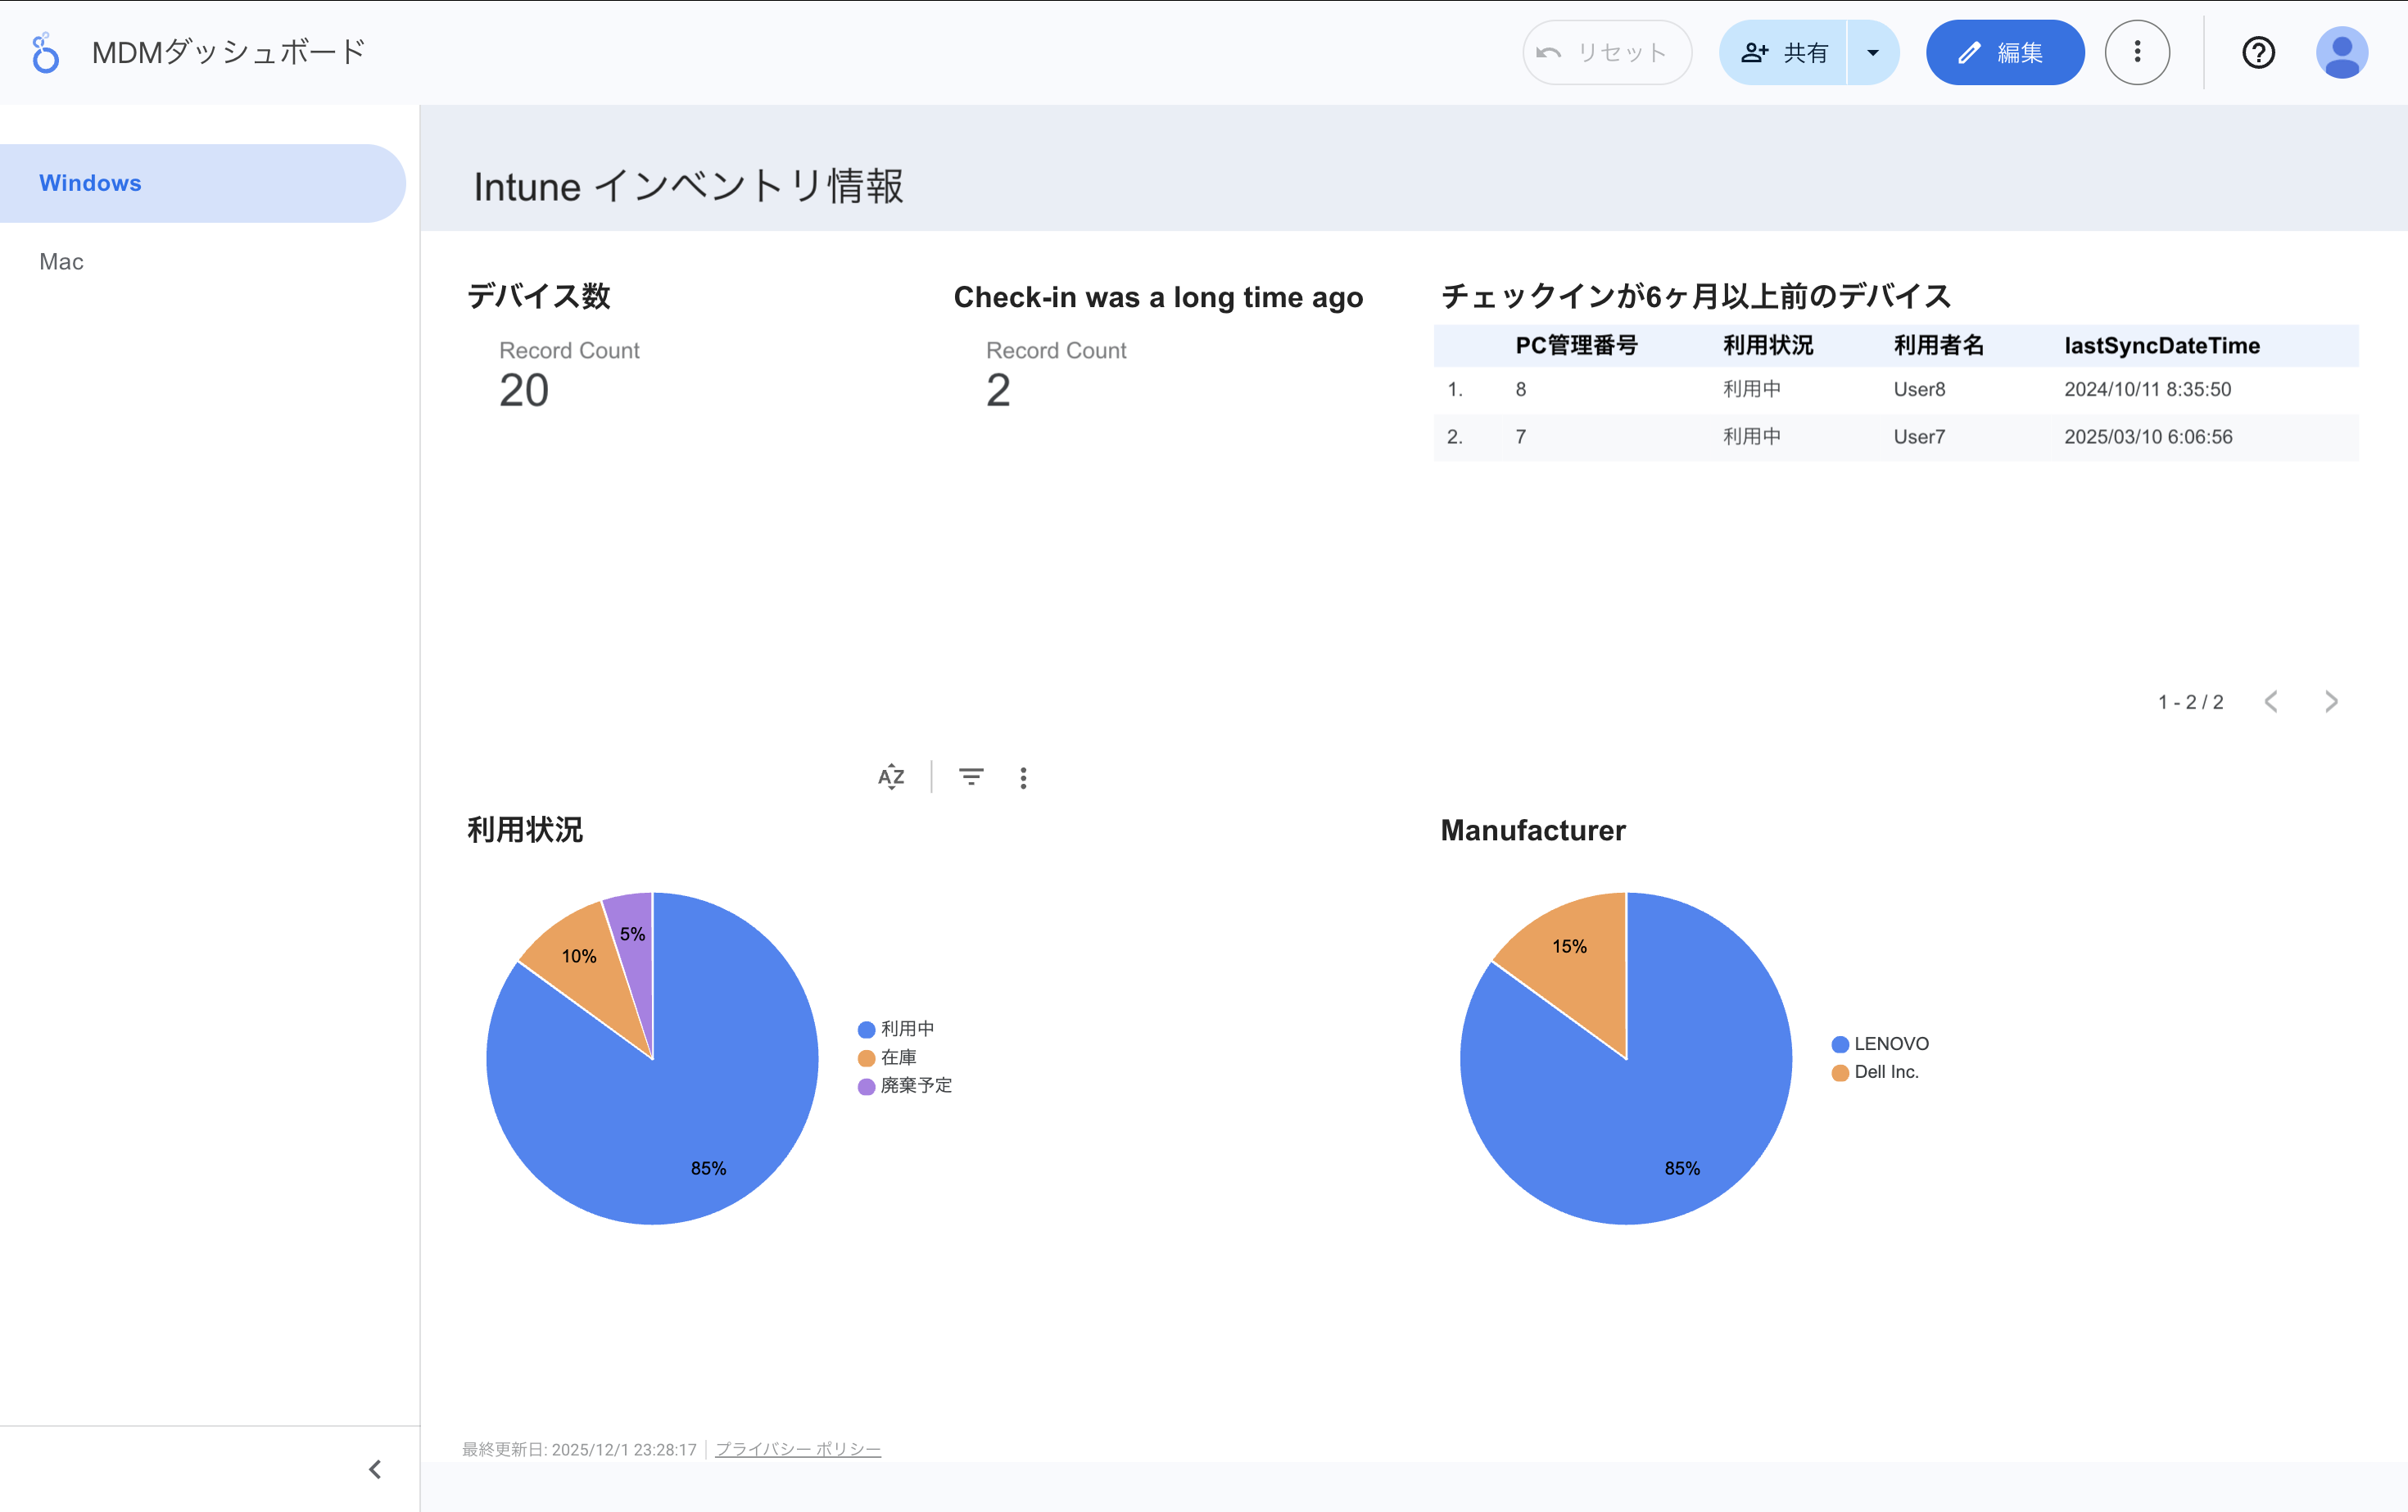This screenshot has height=1512, width=2408.
Task: Go to previous table page
Action: [x=2271, y=702]
